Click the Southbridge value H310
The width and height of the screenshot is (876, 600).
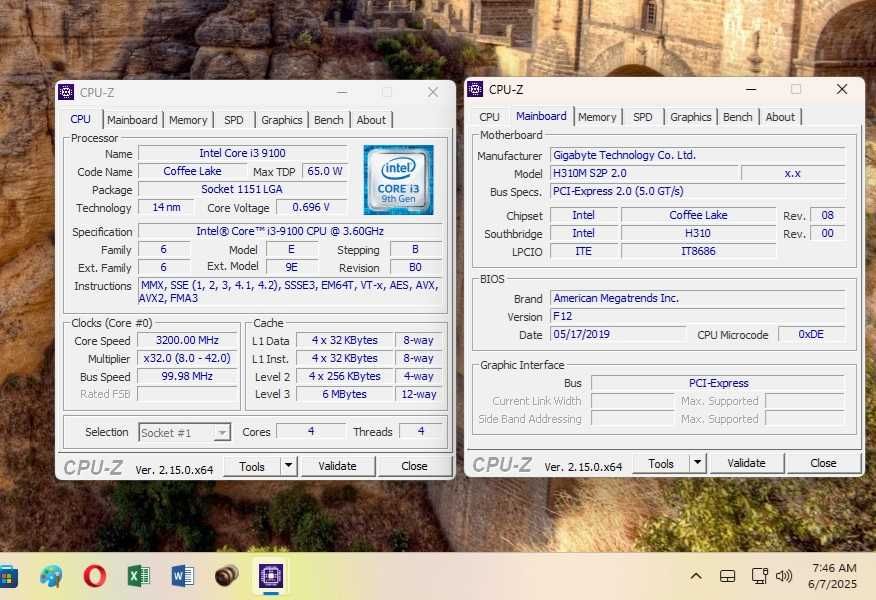tap(698, 233)
